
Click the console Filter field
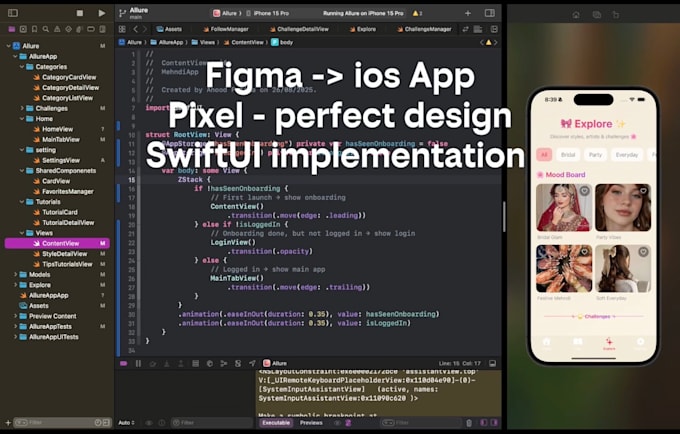click(x=421, y=423)
